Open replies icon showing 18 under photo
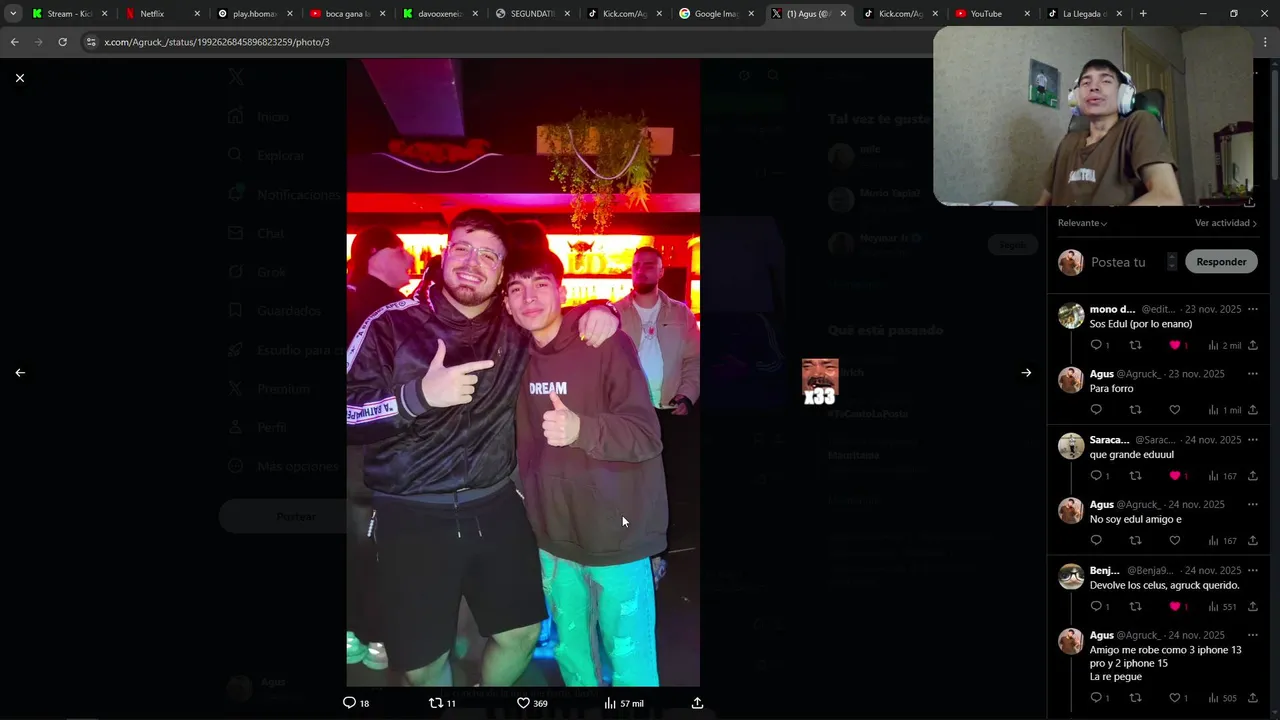Image resolution: width=1280 pixels, height=720 pixels. 356,703
